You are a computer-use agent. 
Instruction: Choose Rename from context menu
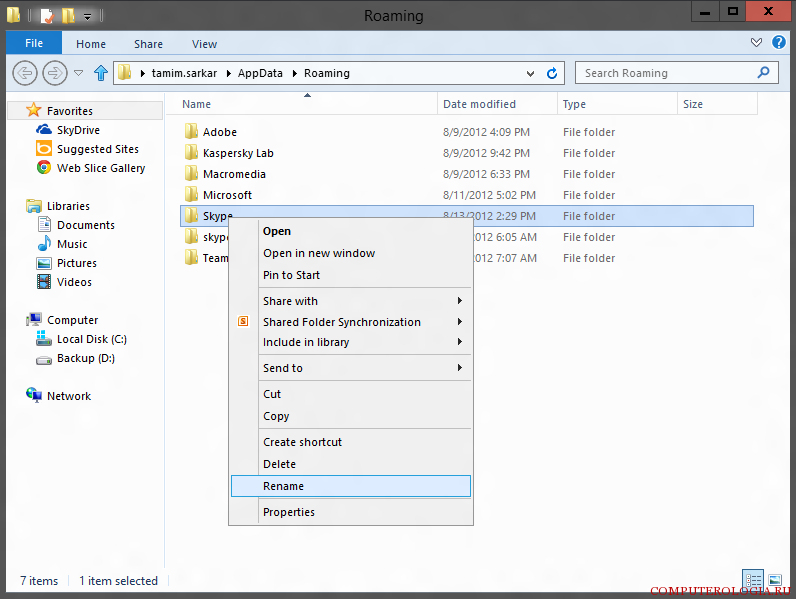(351, 486)
